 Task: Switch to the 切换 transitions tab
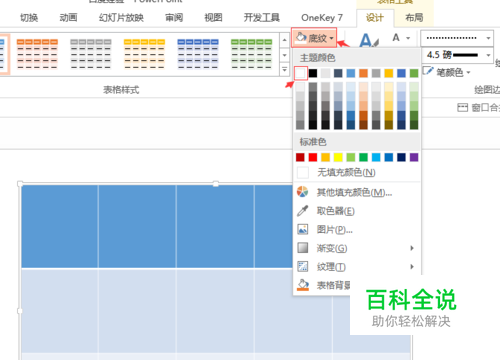(29, 18)
